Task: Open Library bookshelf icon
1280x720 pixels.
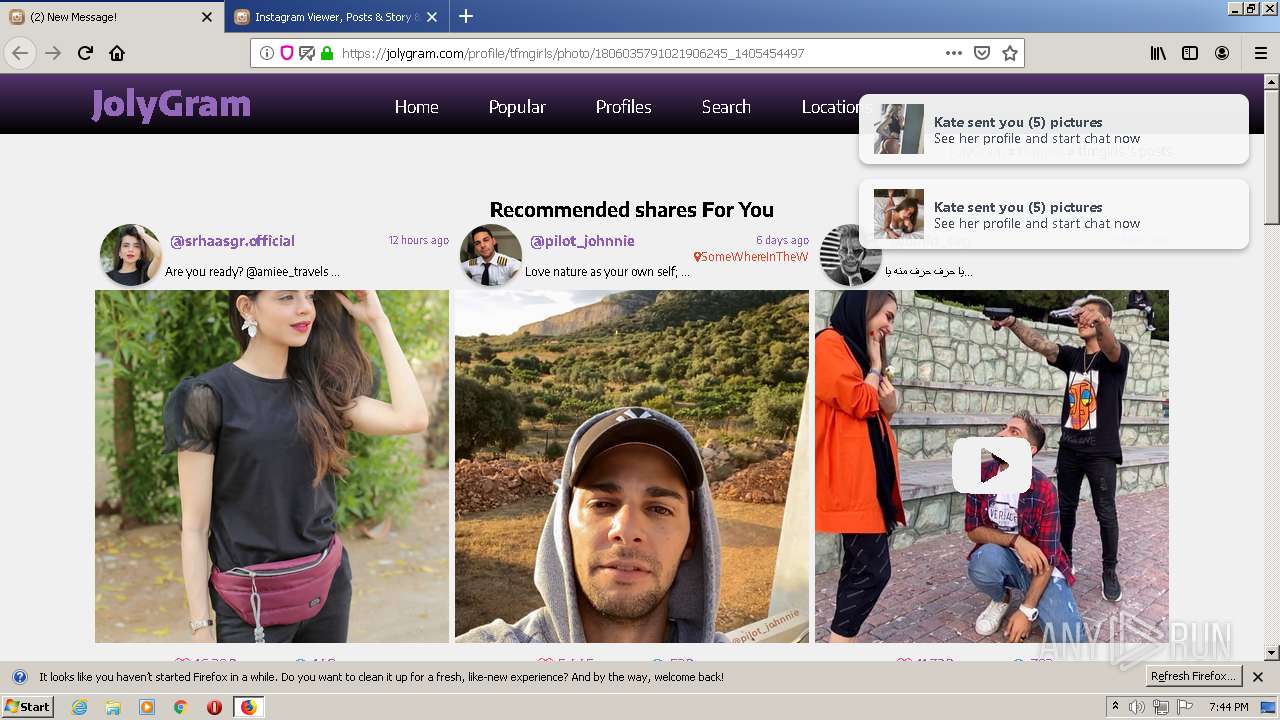Action: coord(1158,53)
